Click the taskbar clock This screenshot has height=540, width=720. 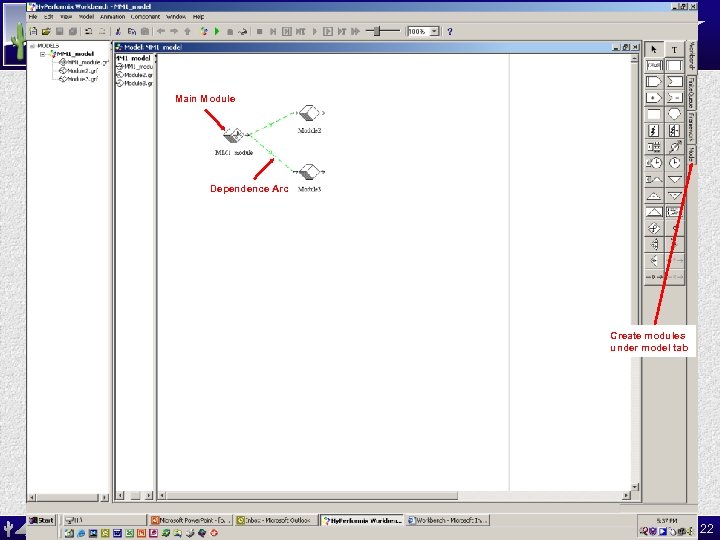pos(666,521)
